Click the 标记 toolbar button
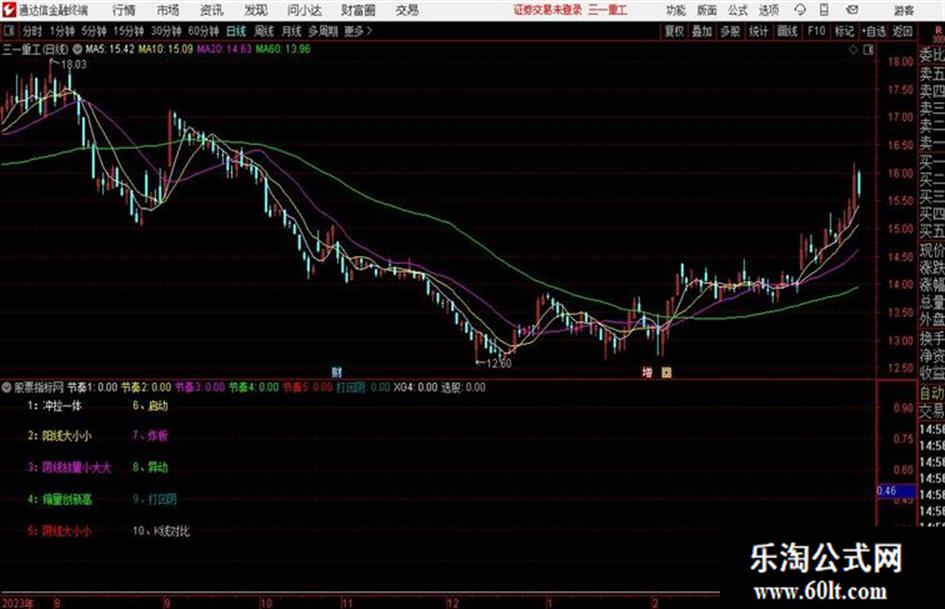The width and height of the screenshot is (945, 609). coord(844,31)
